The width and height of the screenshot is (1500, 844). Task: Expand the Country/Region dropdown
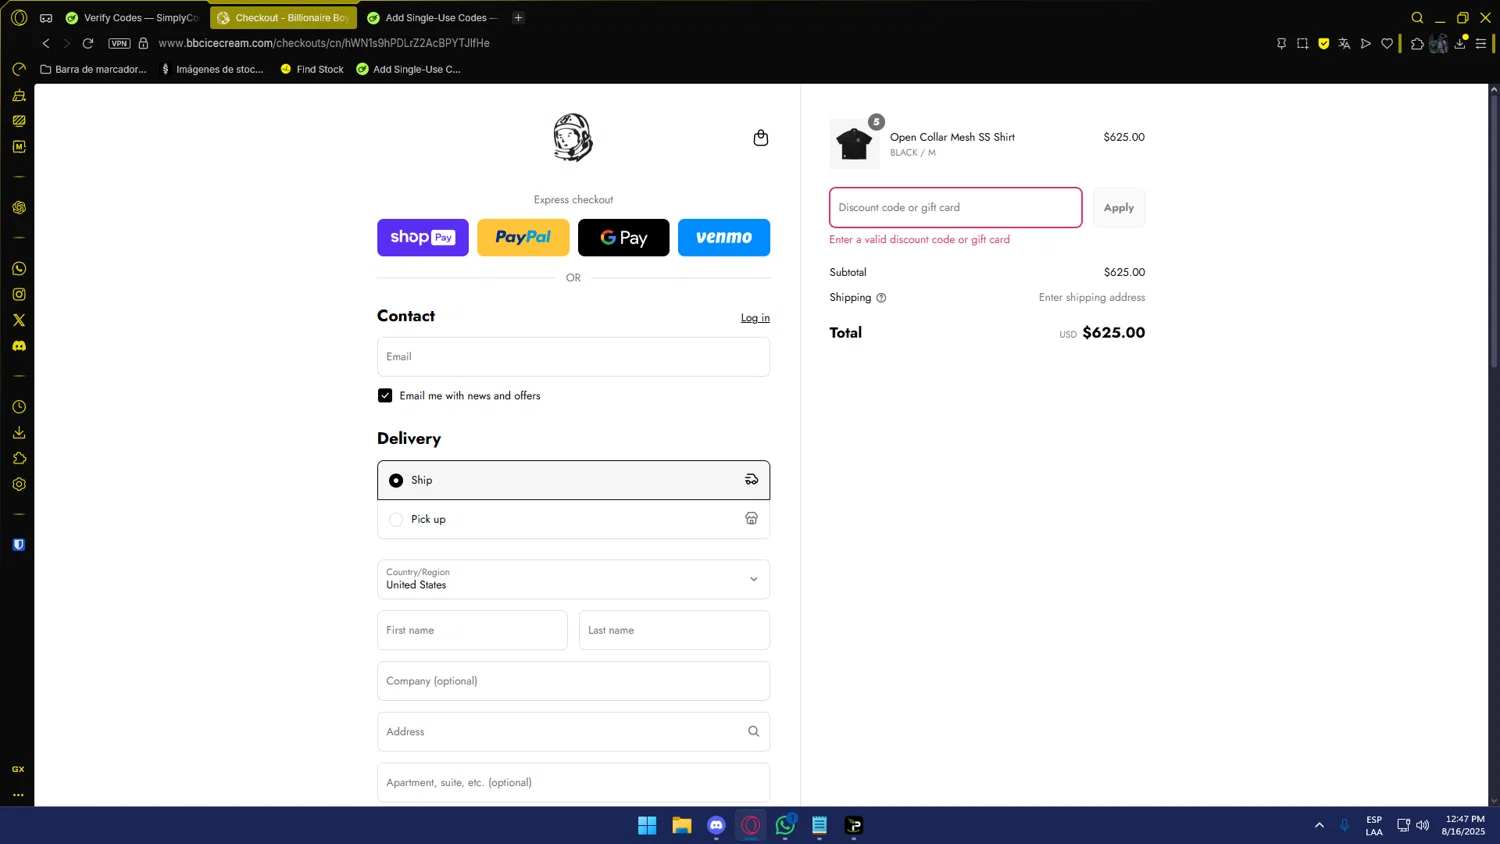(x=573, y=579)
